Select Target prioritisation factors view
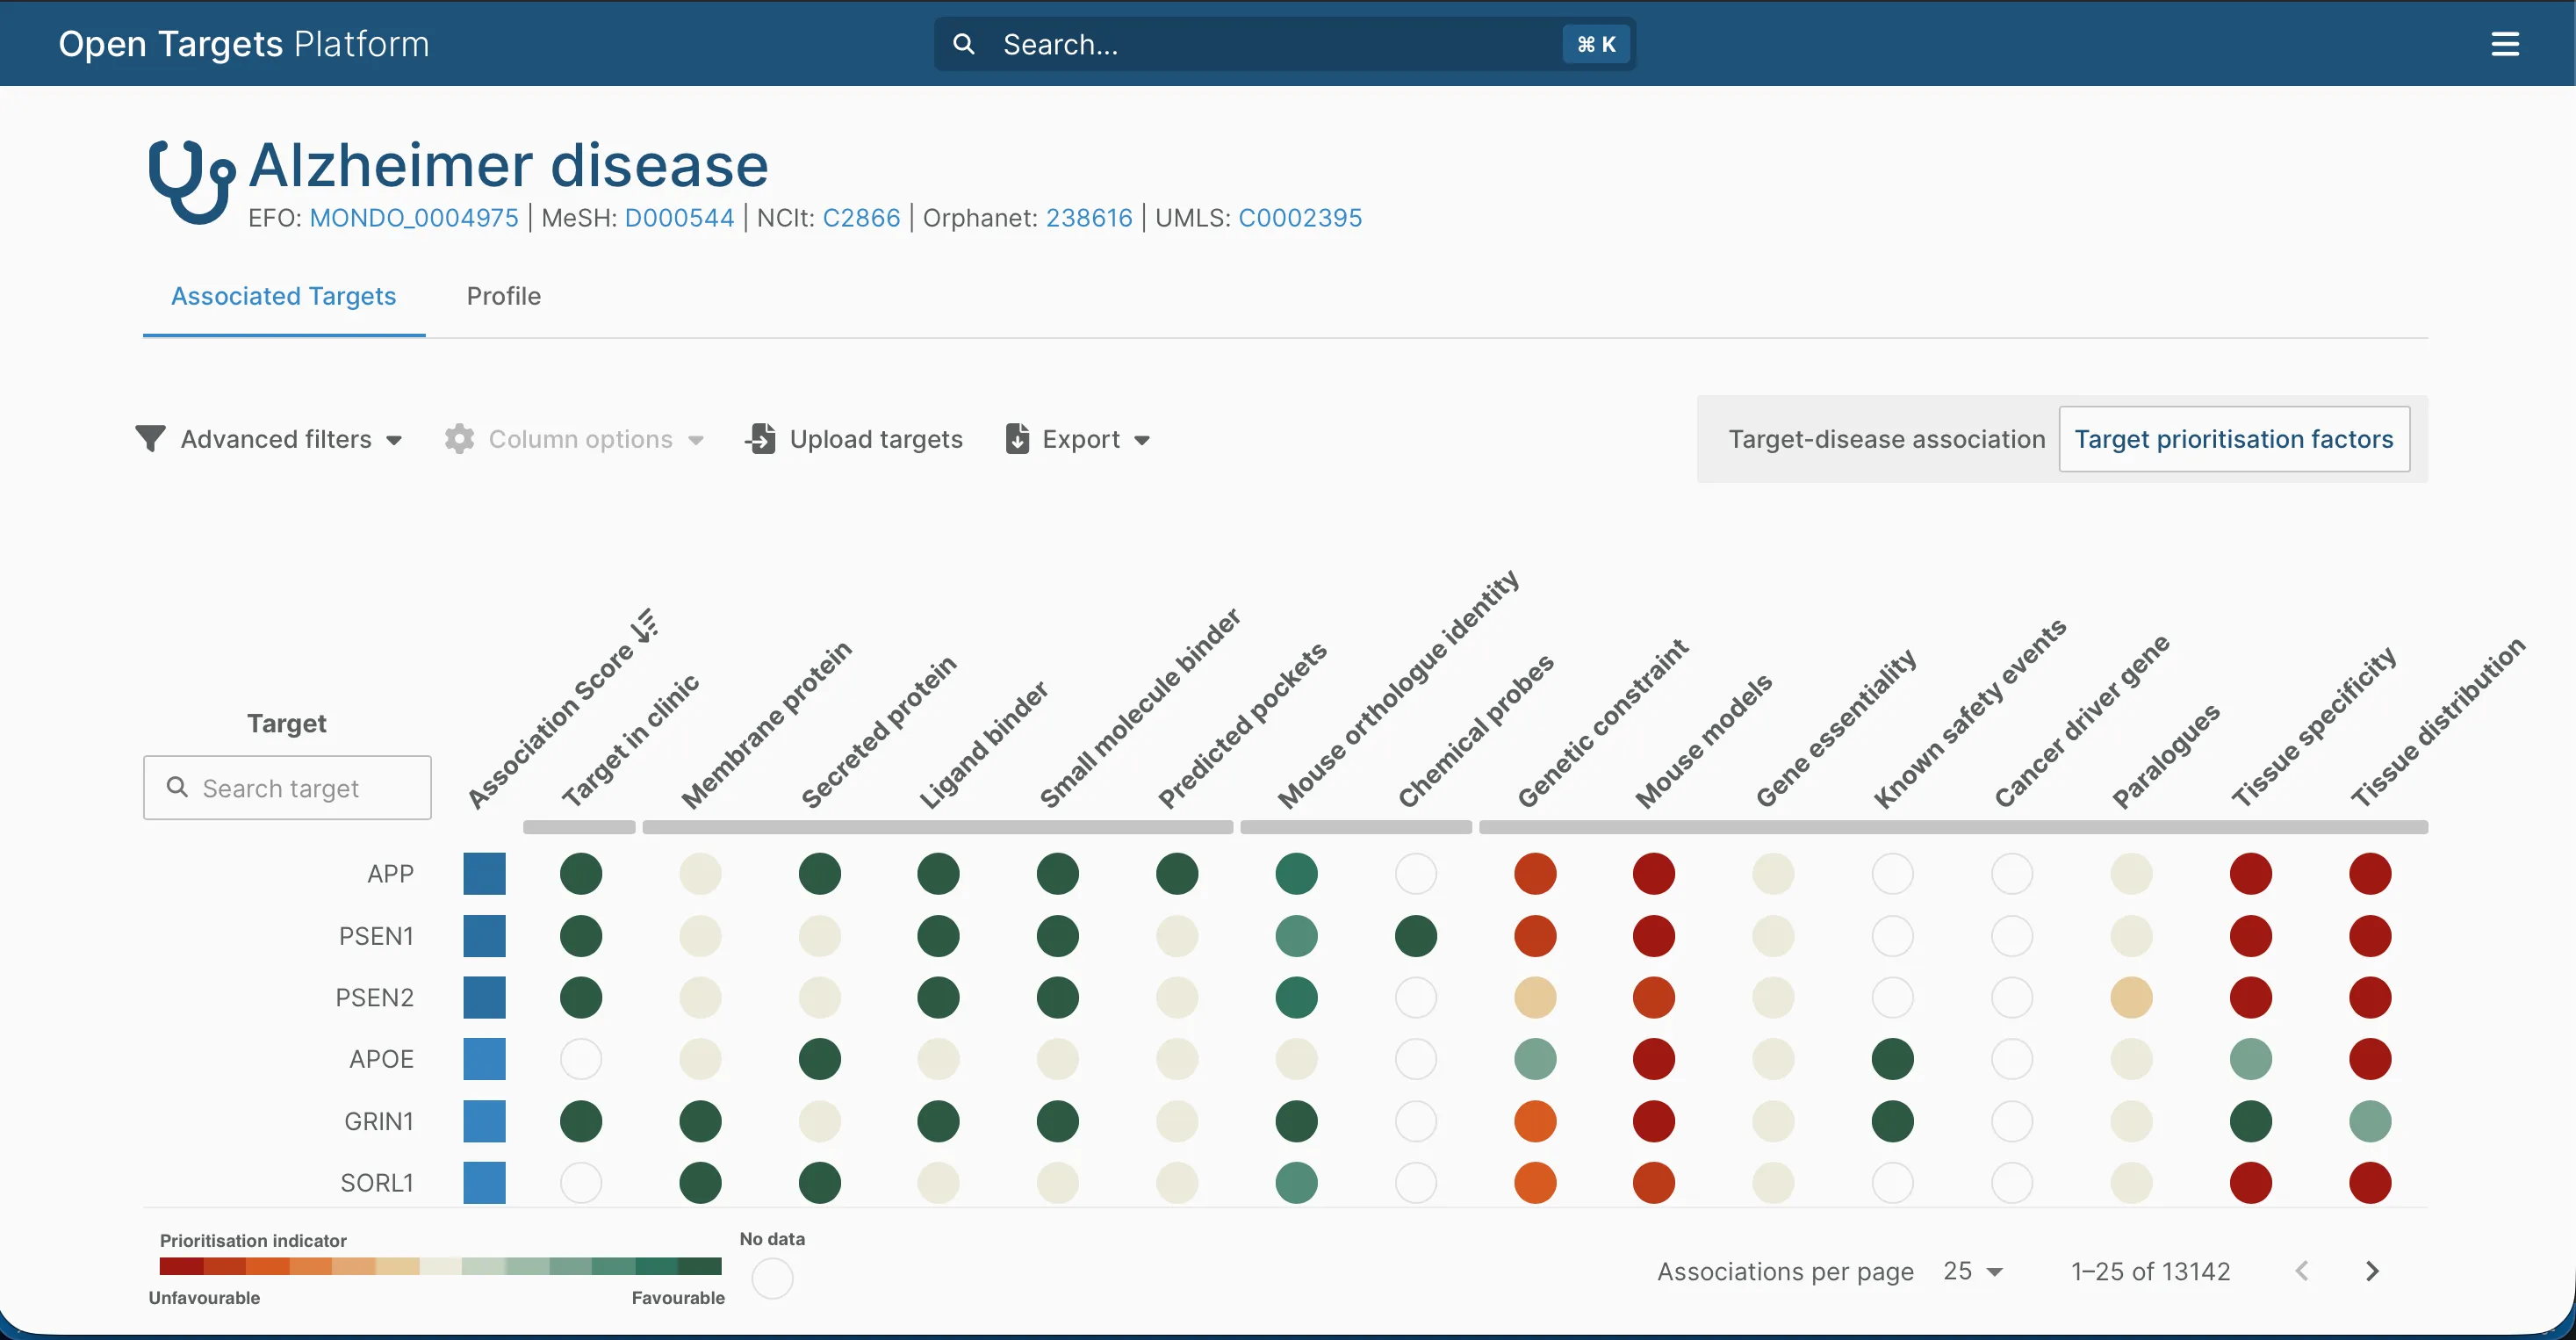Viewport: 2576px width, 1340px height. click(x=2234, y=439)
